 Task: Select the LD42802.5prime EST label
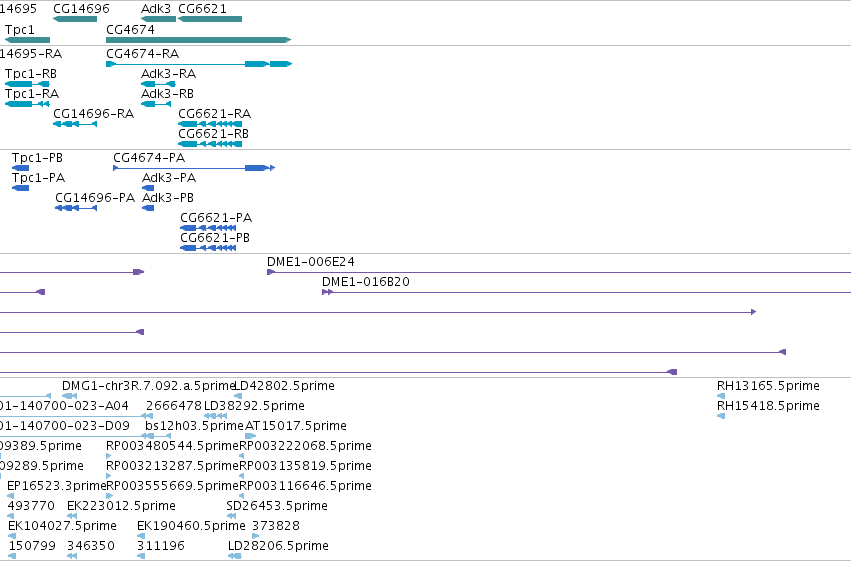[x=284, y=386]
